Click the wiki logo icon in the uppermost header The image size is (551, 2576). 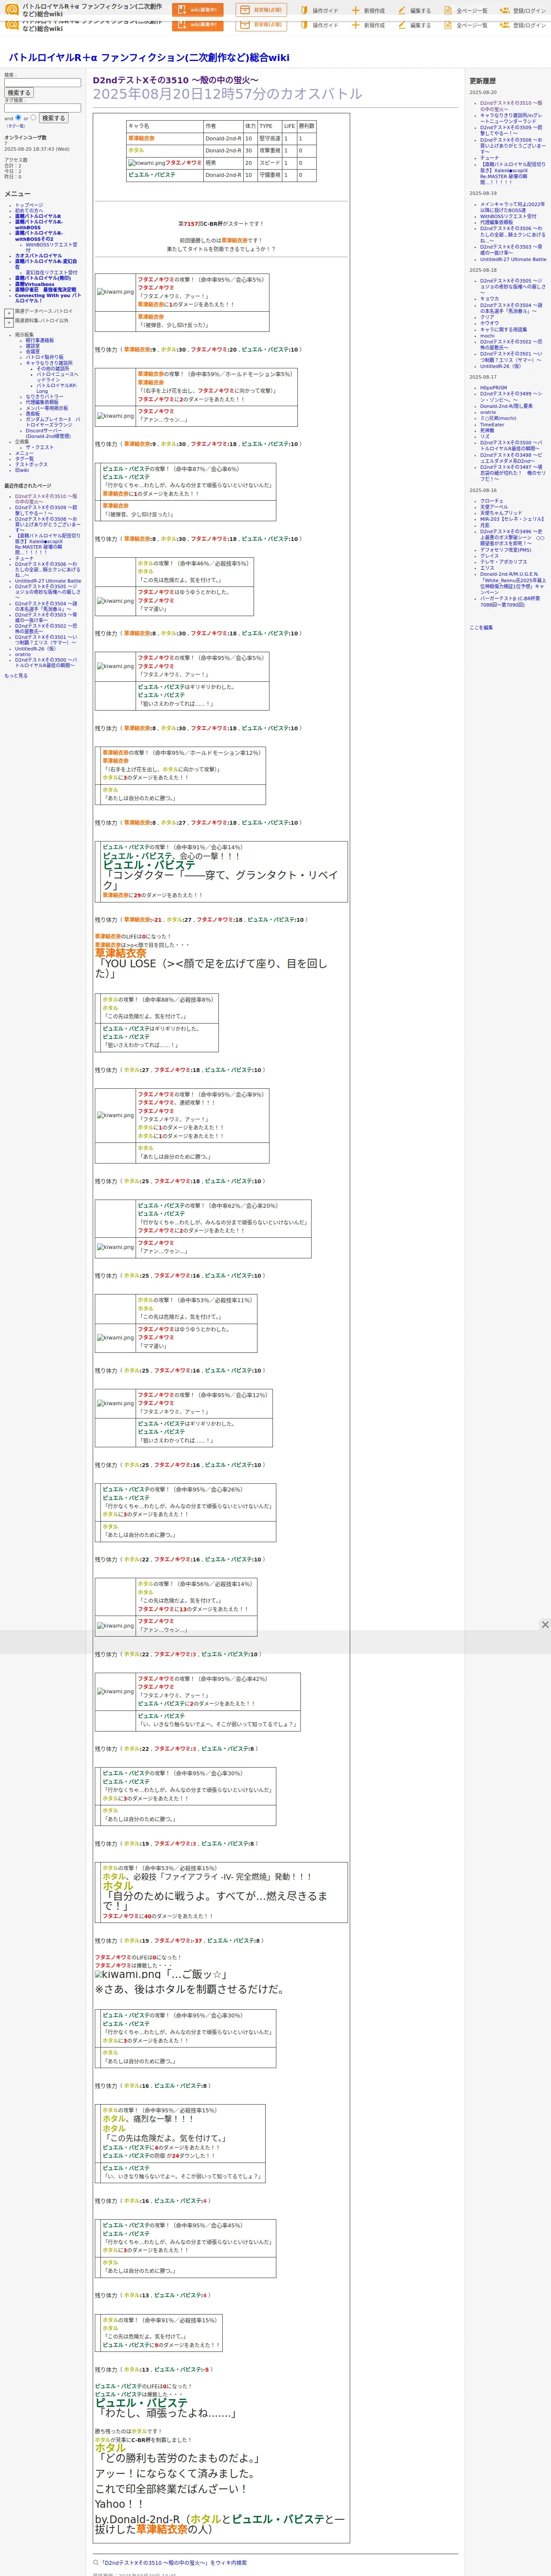coord(12,9)
